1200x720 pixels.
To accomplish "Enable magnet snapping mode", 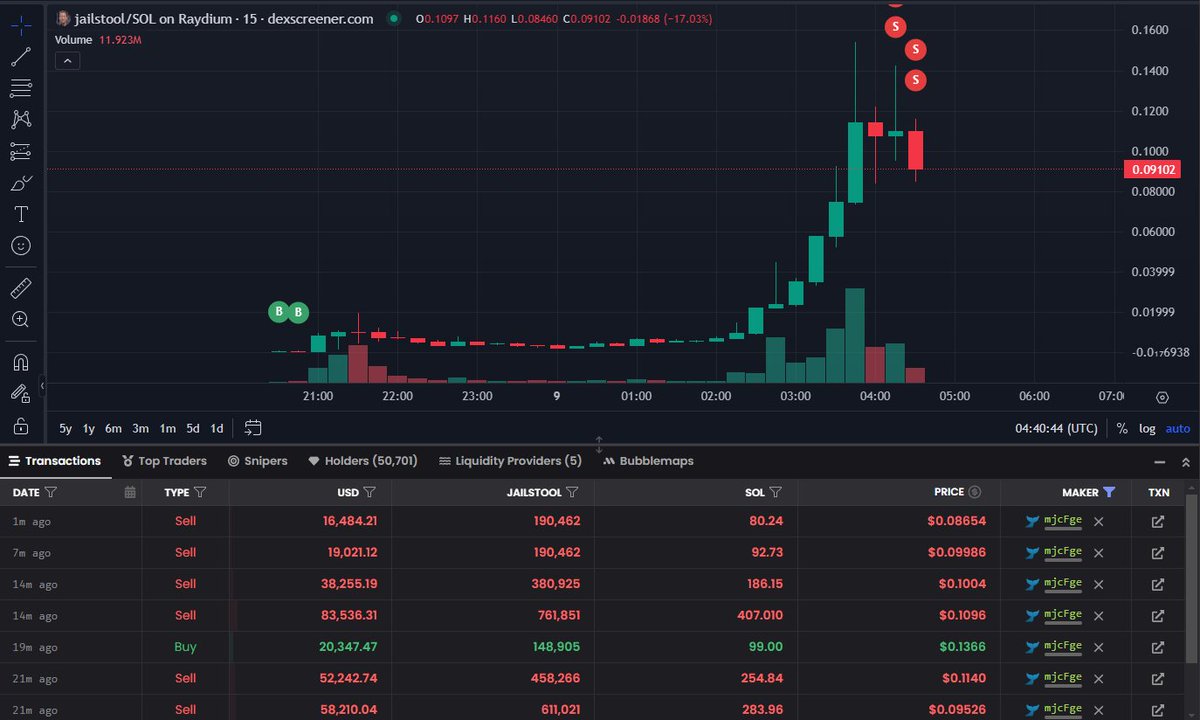I will coord(21,361).
